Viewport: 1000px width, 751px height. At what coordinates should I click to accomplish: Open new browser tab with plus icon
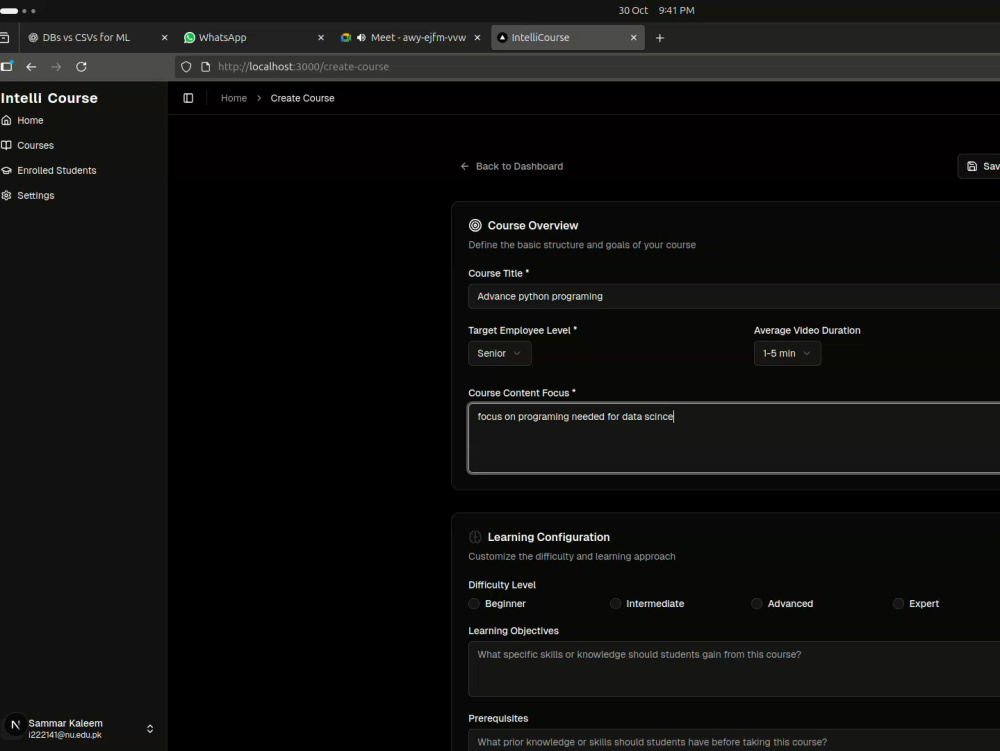(x=660, y=38)
